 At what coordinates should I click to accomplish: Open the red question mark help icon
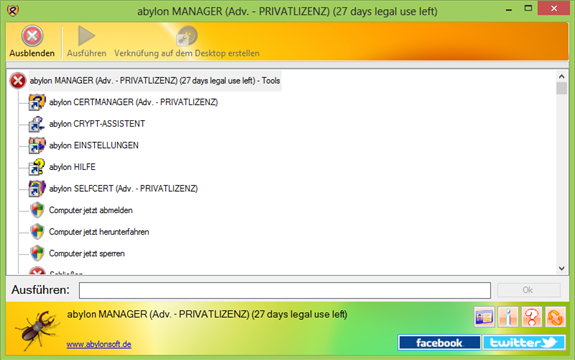532,317
